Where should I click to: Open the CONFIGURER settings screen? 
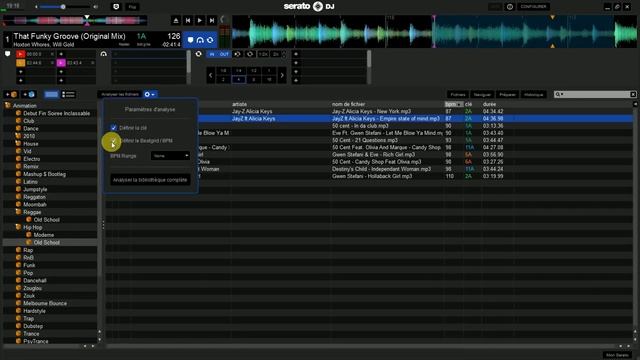click(533, 7)
